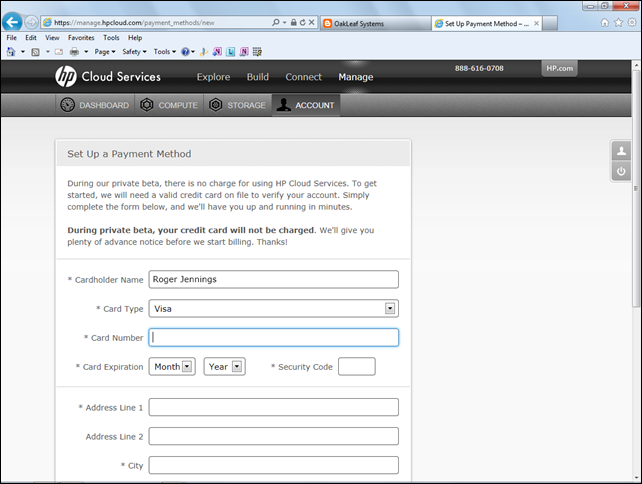Open the COMPUTE section
Screen dimensions: 642x484
coord(169,105)
